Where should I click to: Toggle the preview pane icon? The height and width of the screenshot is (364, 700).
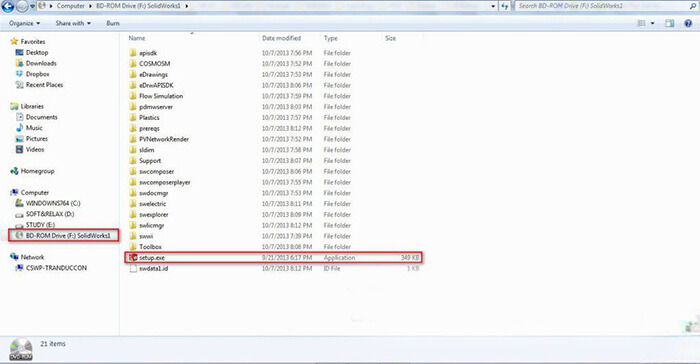(669, 23)
